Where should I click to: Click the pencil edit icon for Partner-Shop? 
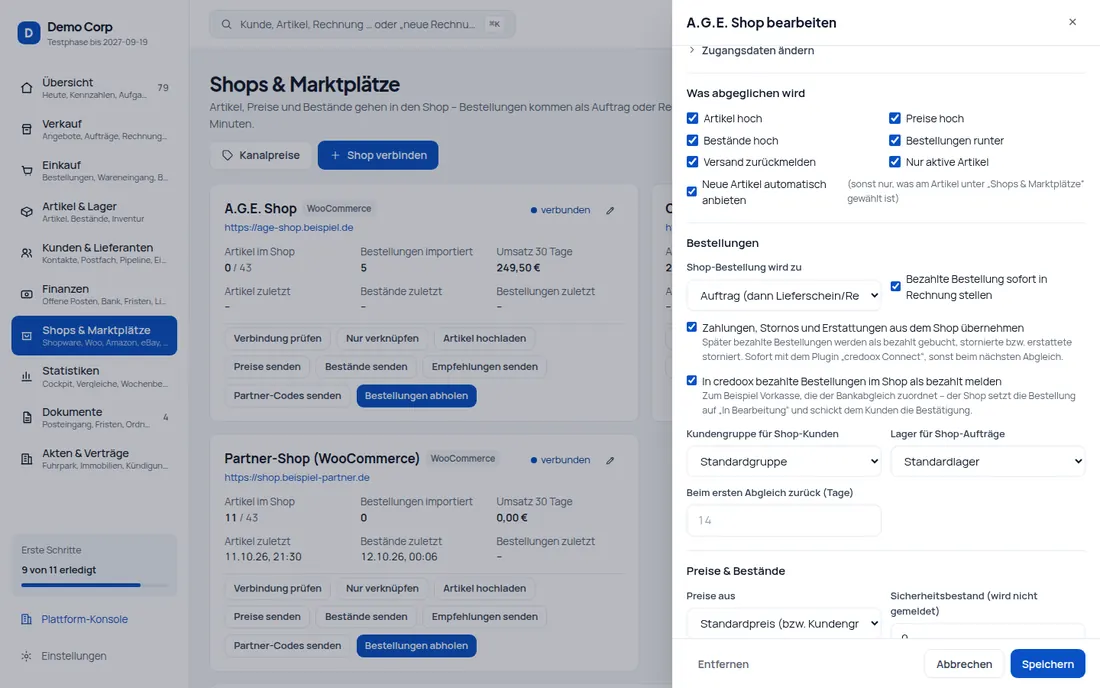[610, 461]
